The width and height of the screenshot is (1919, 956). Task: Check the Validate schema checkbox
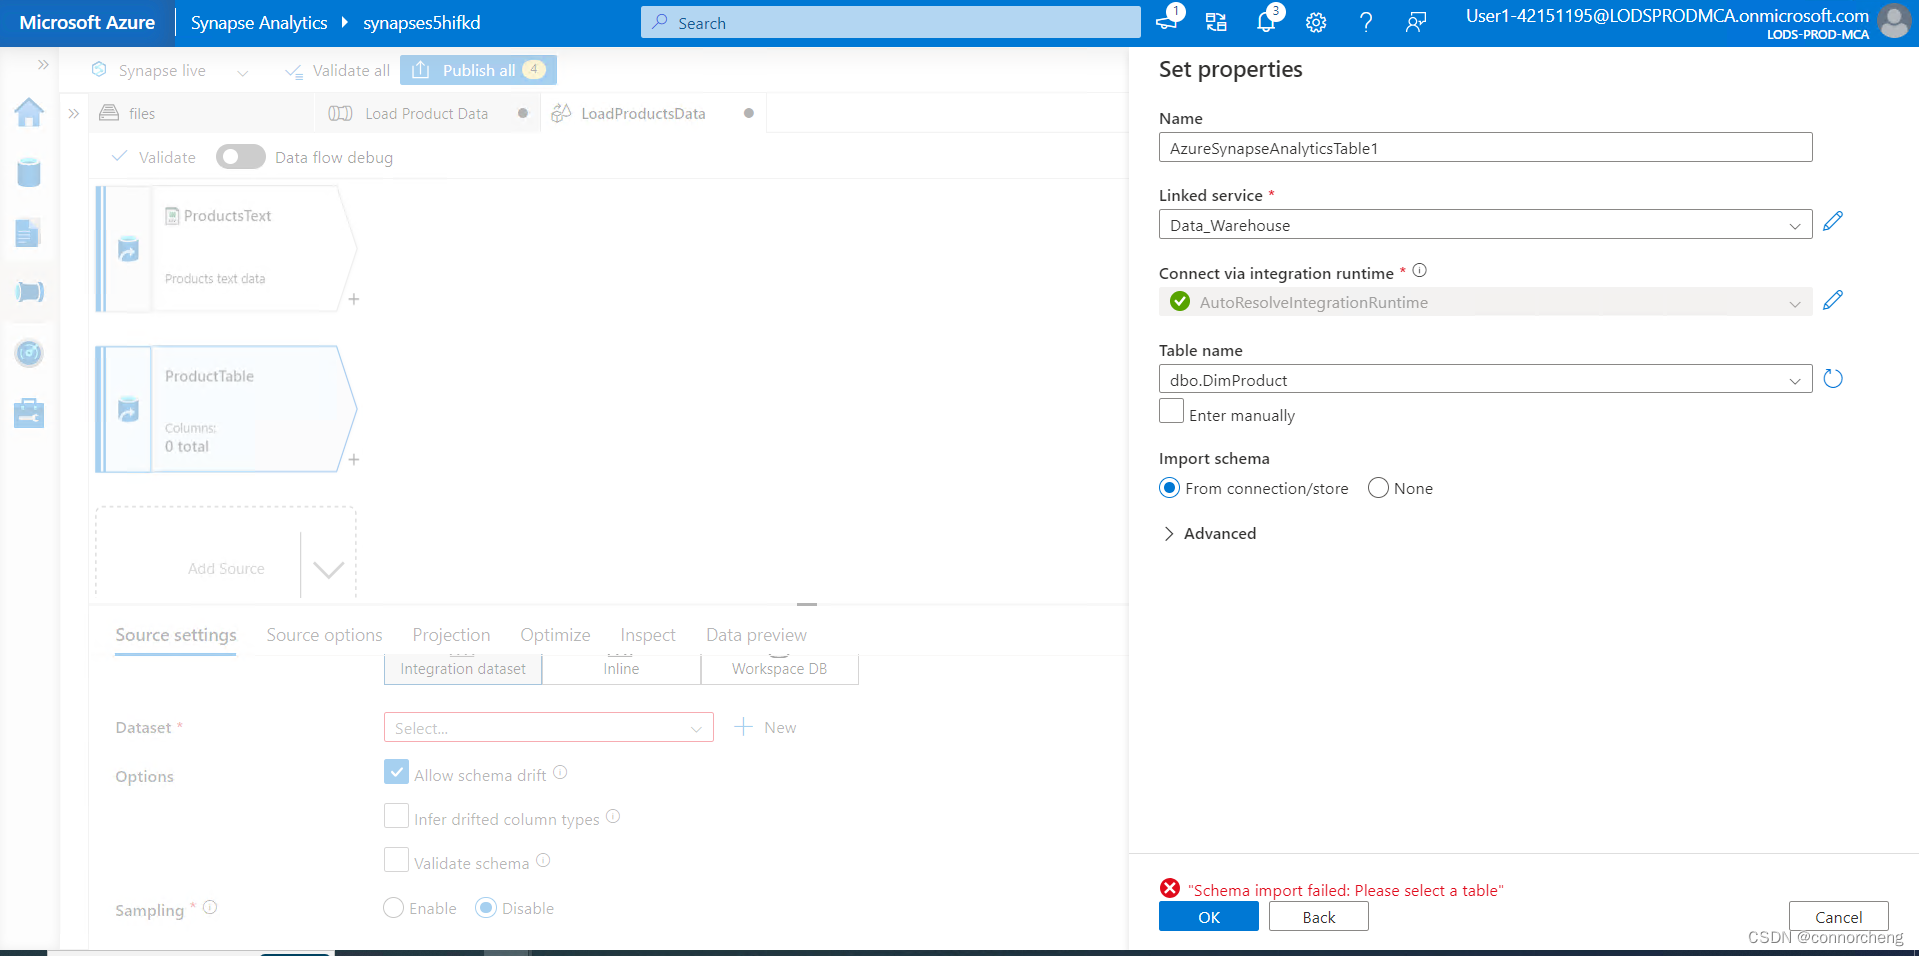pyautogui.click(x=396, y=860)
